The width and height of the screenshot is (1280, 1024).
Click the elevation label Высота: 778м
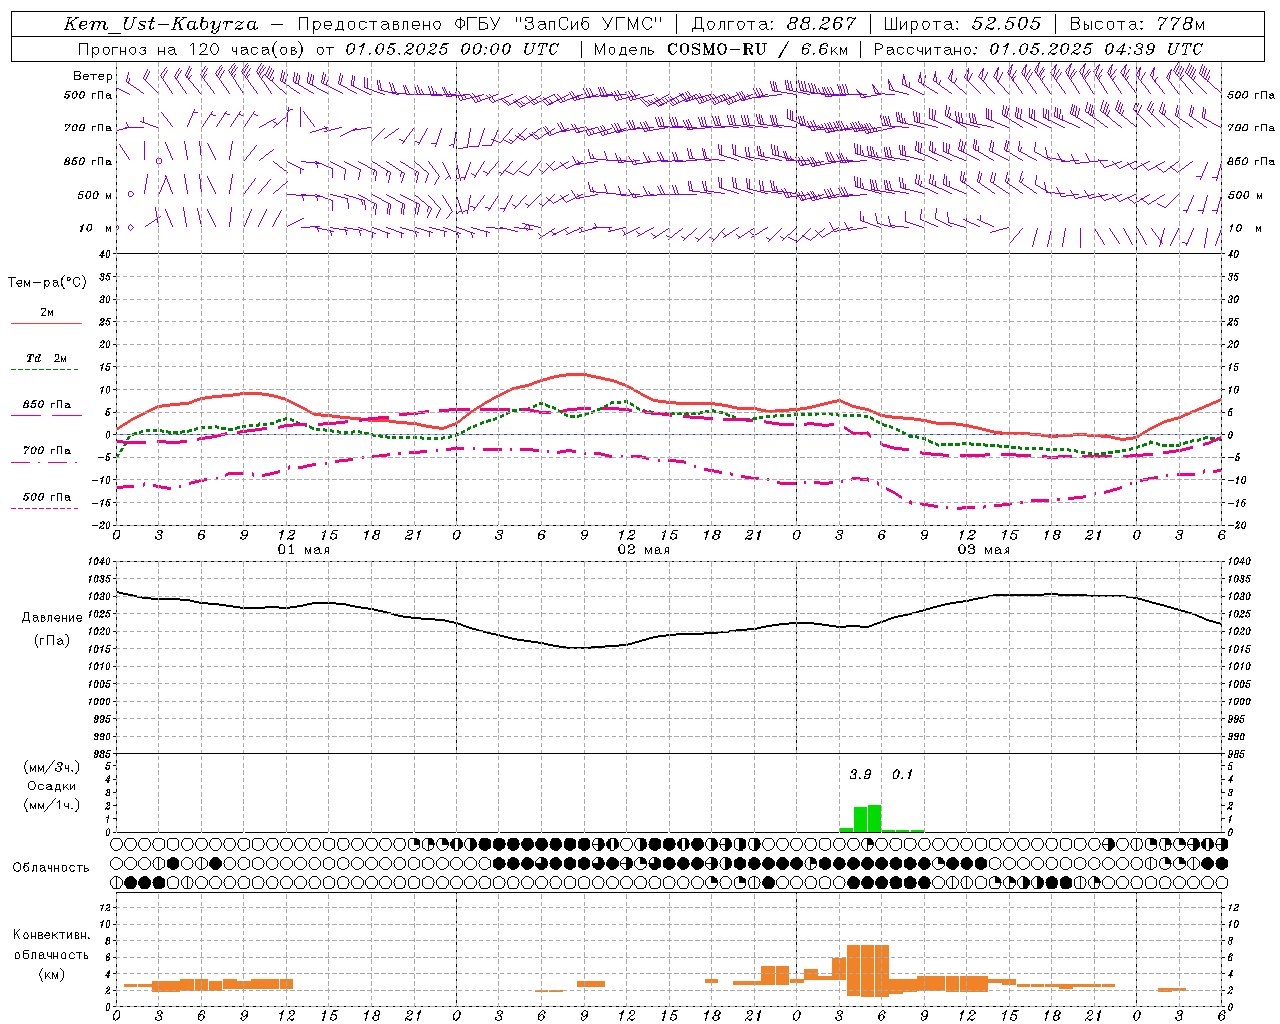1137,24
